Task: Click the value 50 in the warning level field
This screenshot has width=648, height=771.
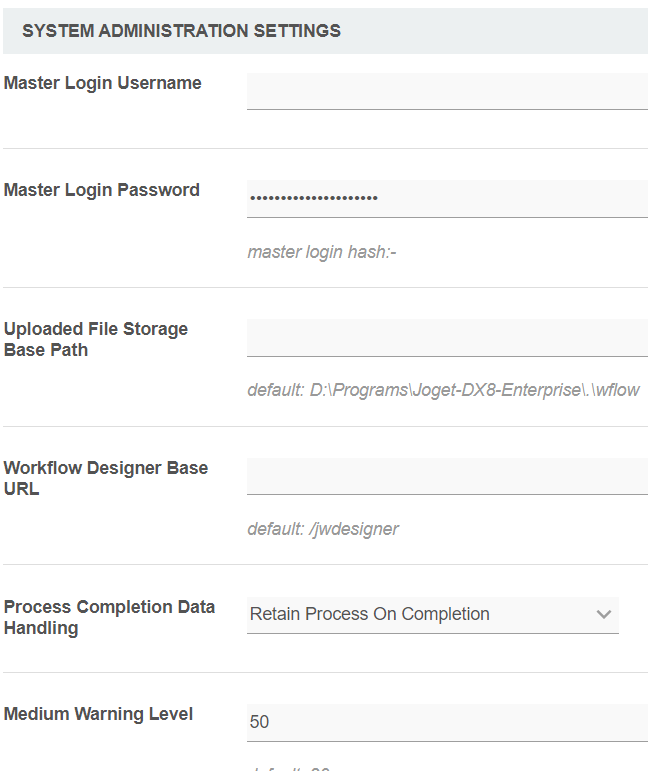Action: pos(260,722)
